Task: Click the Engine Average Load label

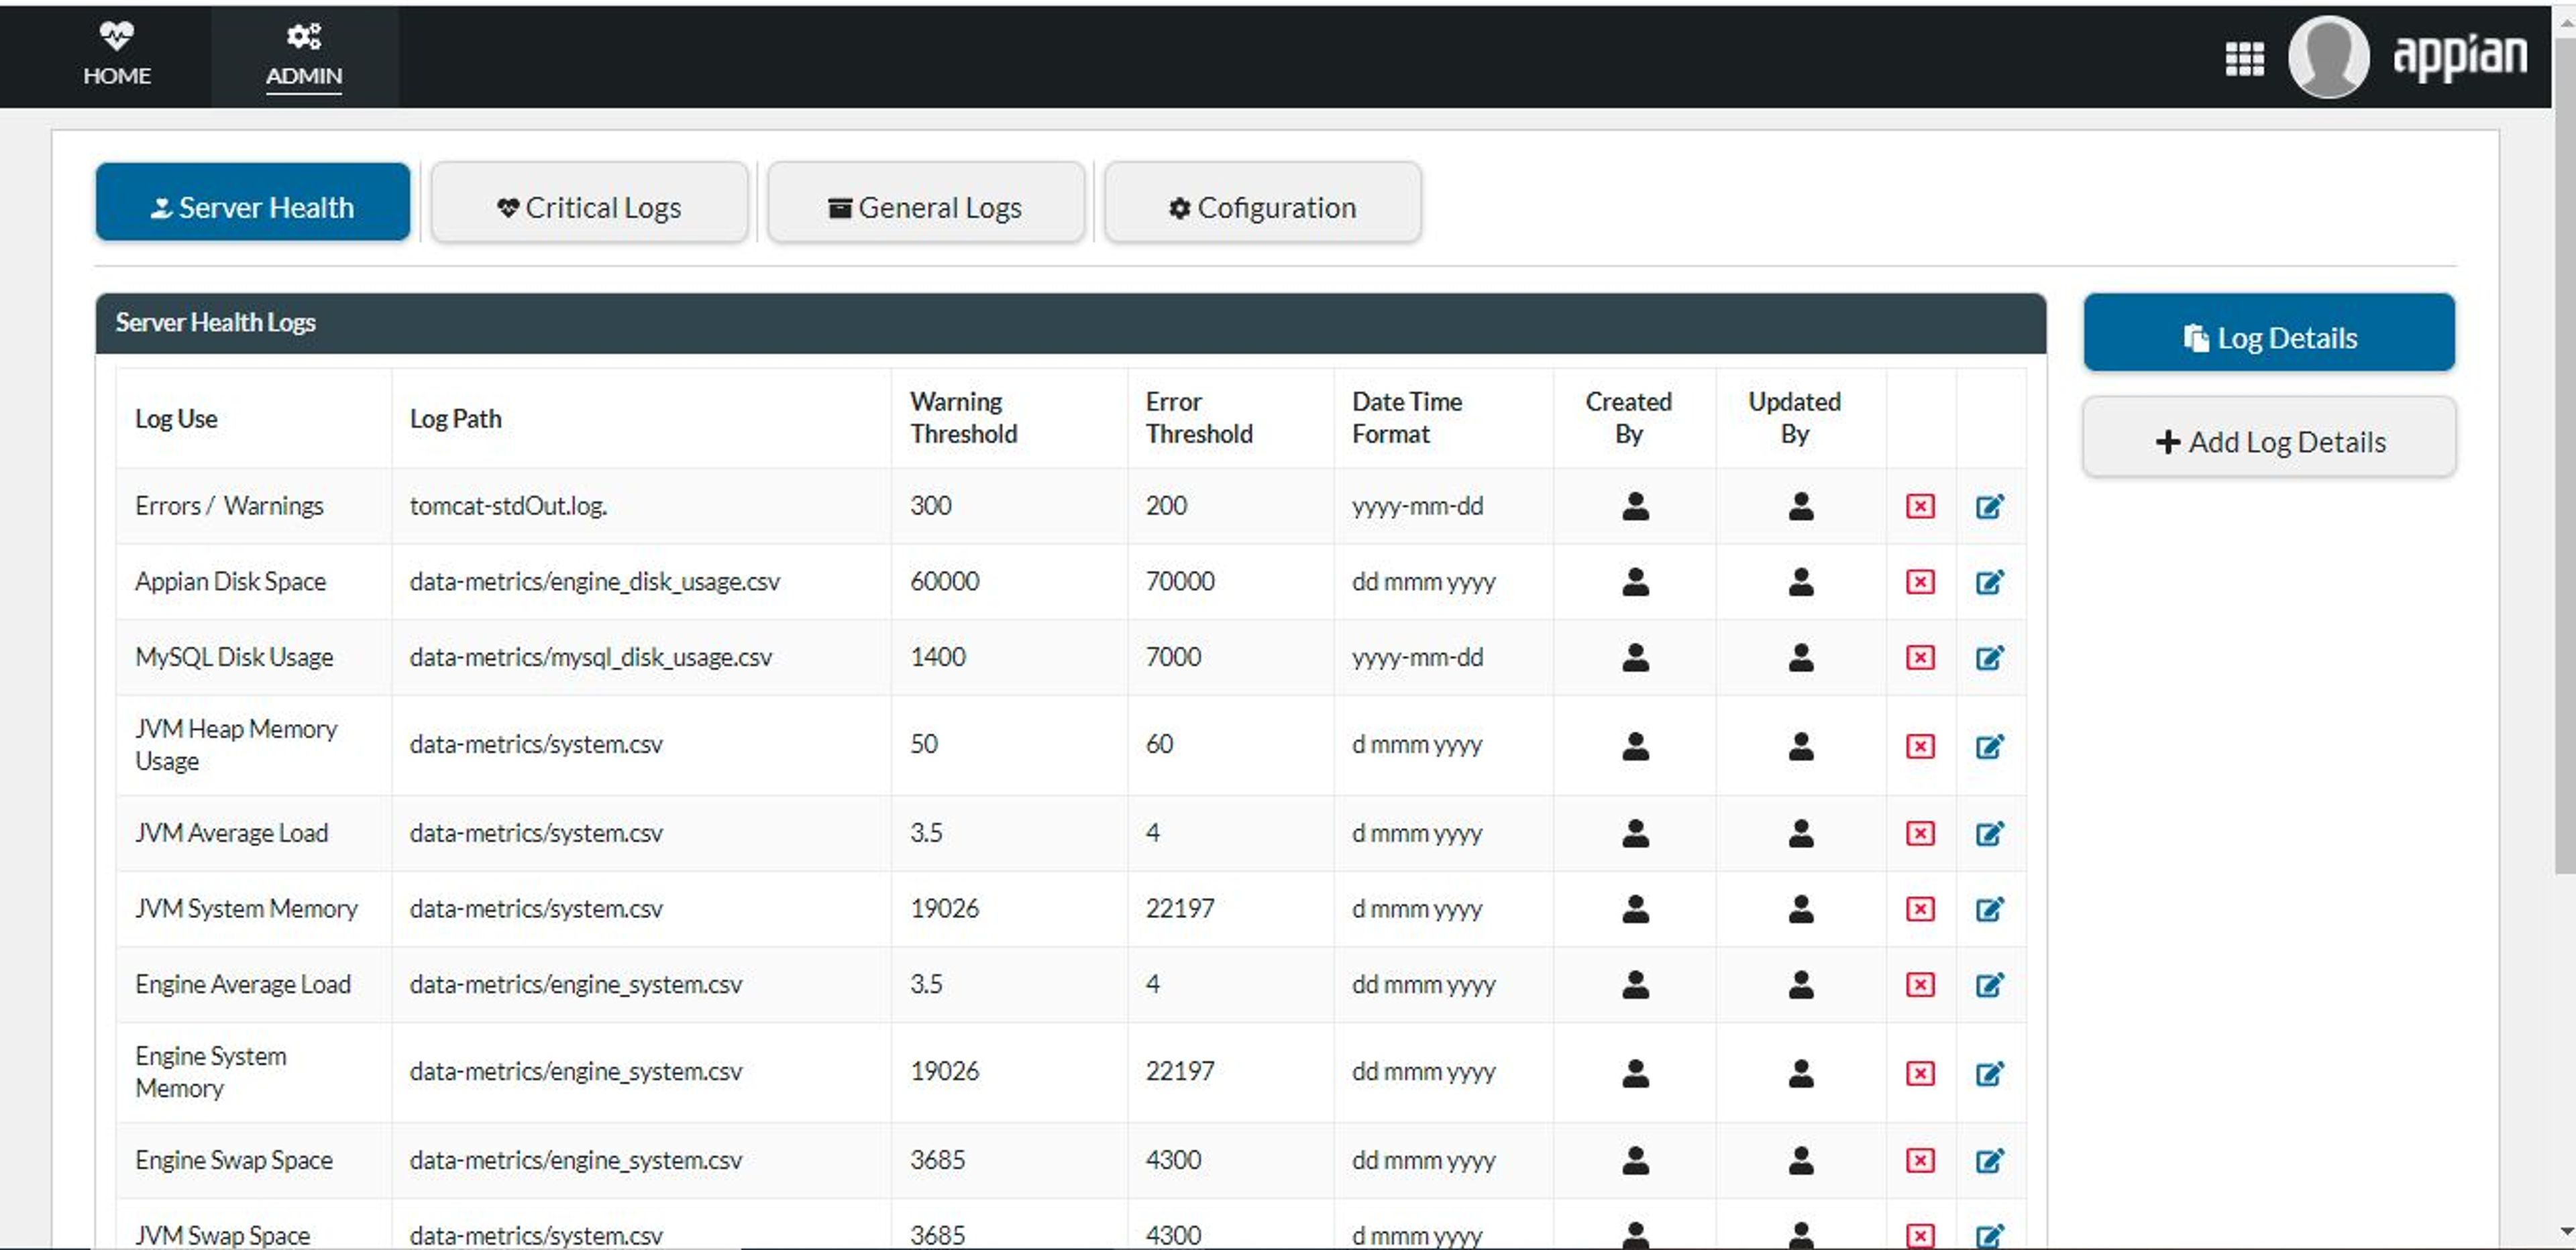Action: point(242,985)
